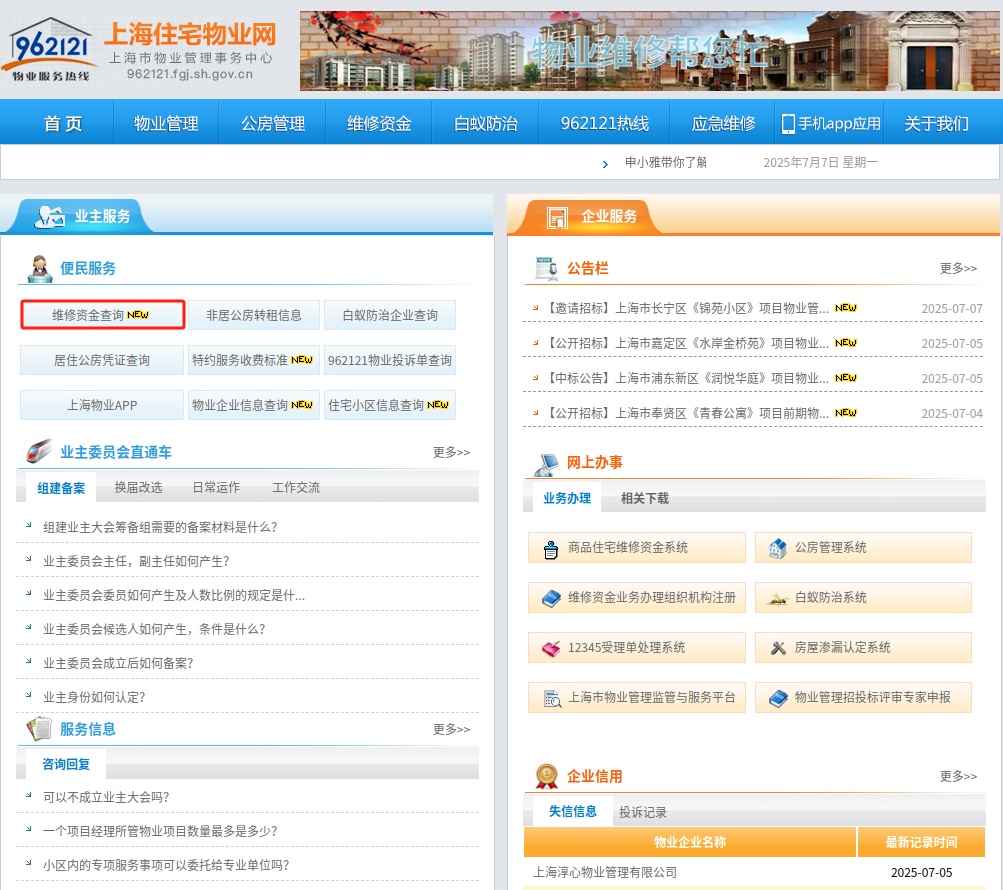Click the 商品住宅维修资金系统 icon

(x=550, y=548)
